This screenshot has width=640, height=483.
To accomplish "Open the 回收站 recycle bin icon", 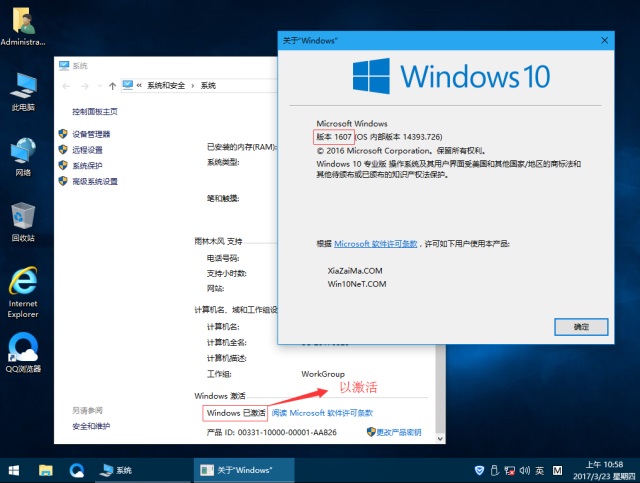I will click(x=23, y=218).
